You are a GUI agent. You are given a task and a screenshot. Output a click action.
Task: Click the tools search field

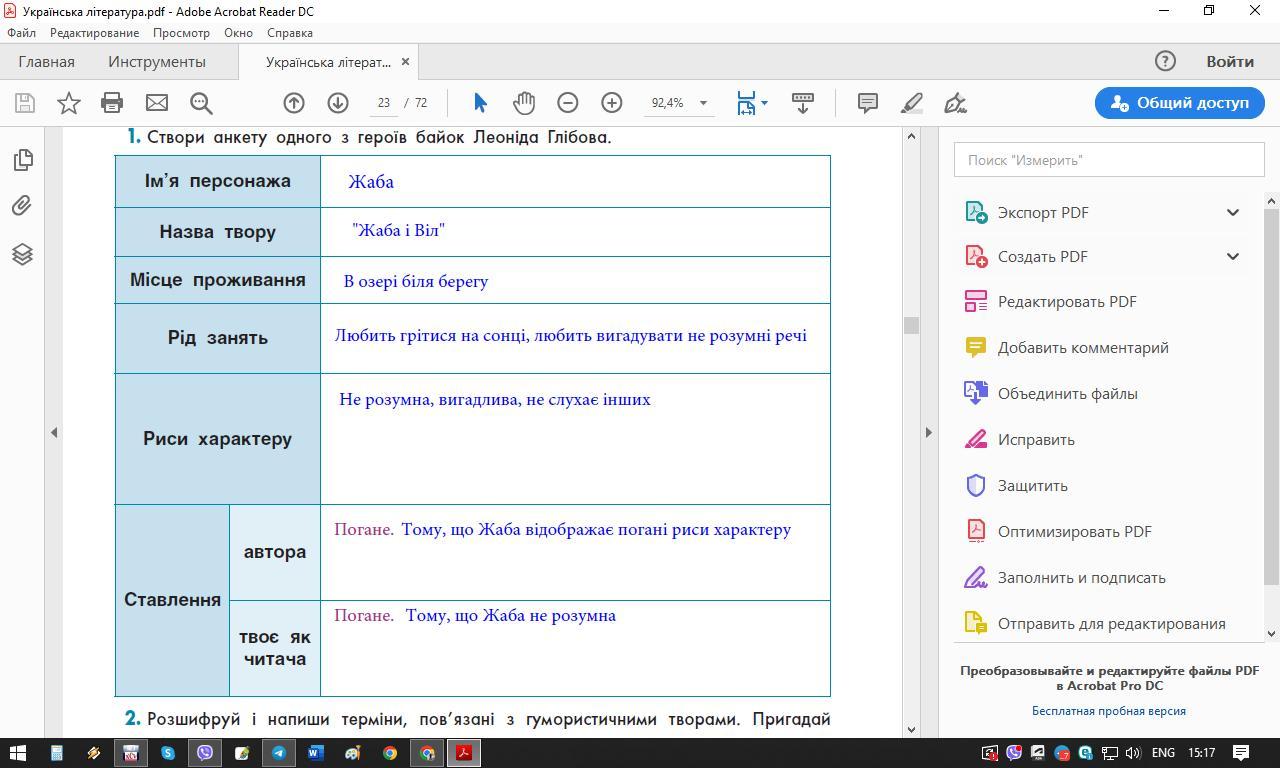(1108, 160)
